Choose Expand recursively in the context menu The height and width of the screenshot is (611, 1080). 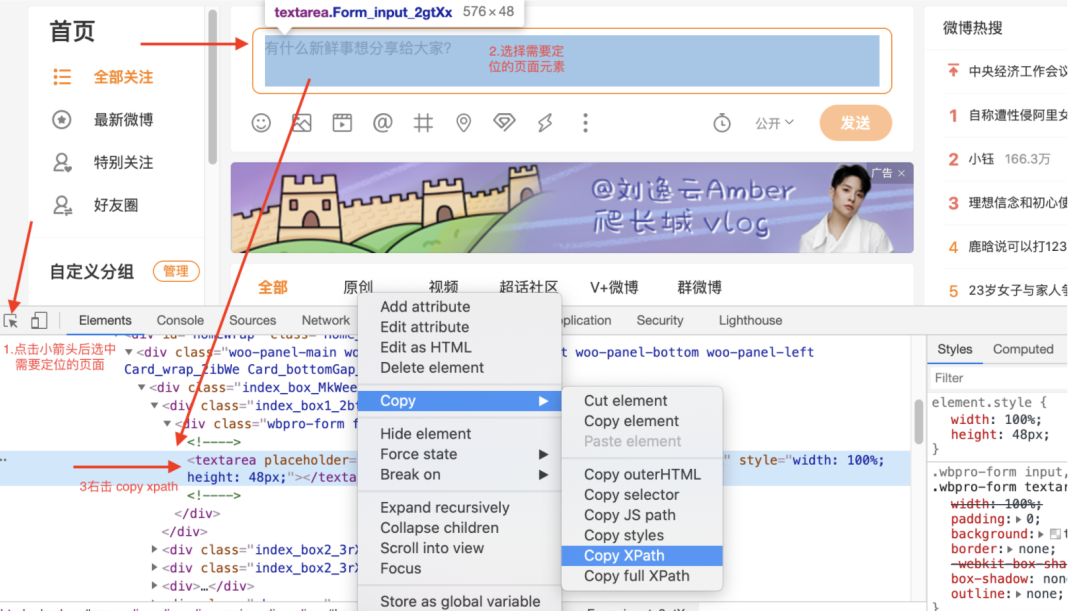459,508
